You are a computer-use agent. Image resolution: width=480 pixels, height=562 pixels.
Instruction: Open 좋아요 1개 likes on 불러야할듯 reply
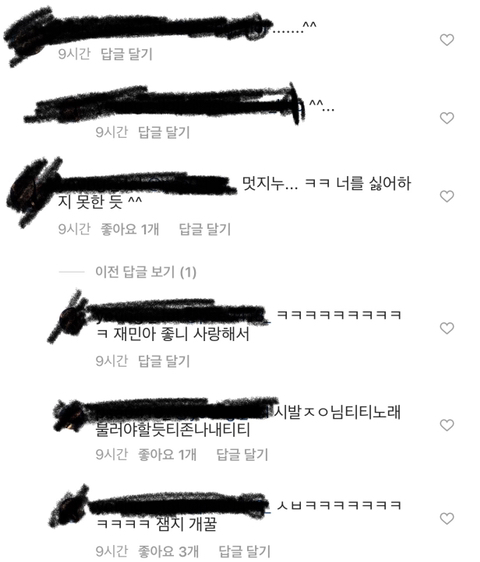[167, 454]
